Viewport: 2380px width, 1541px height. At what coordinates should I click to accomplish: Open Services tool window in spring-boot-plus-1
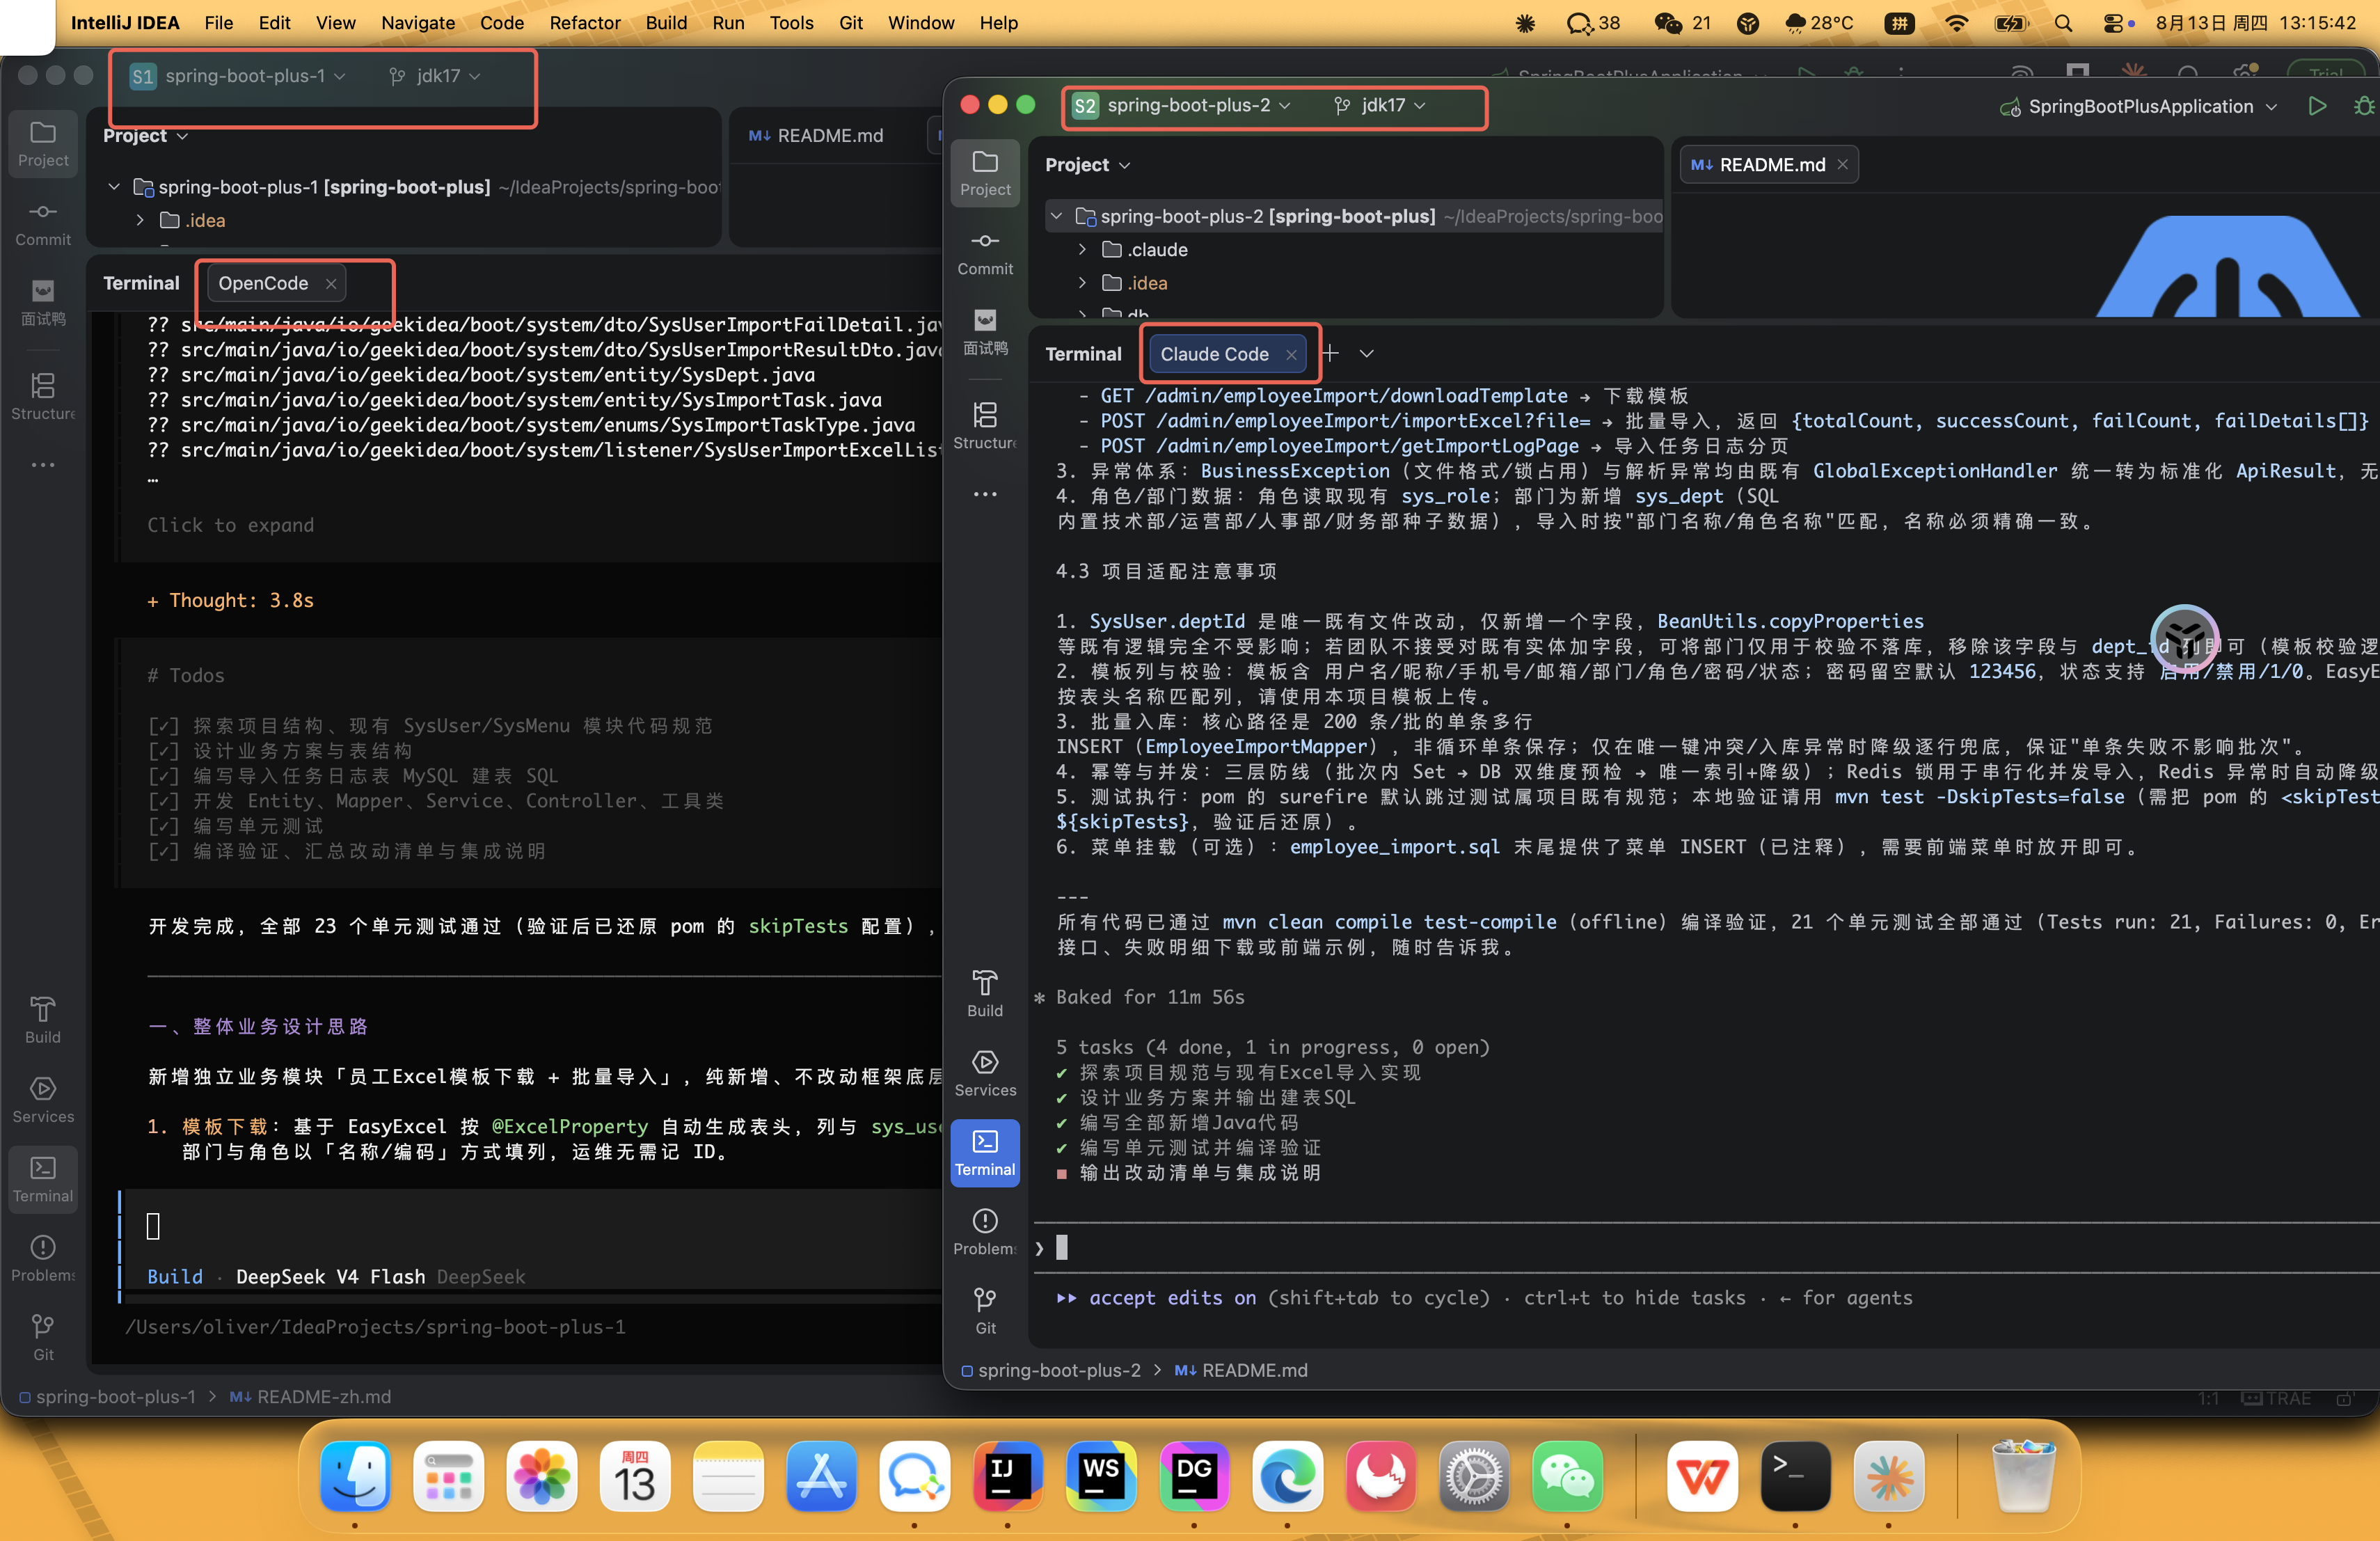click(x=43, y=1099)
